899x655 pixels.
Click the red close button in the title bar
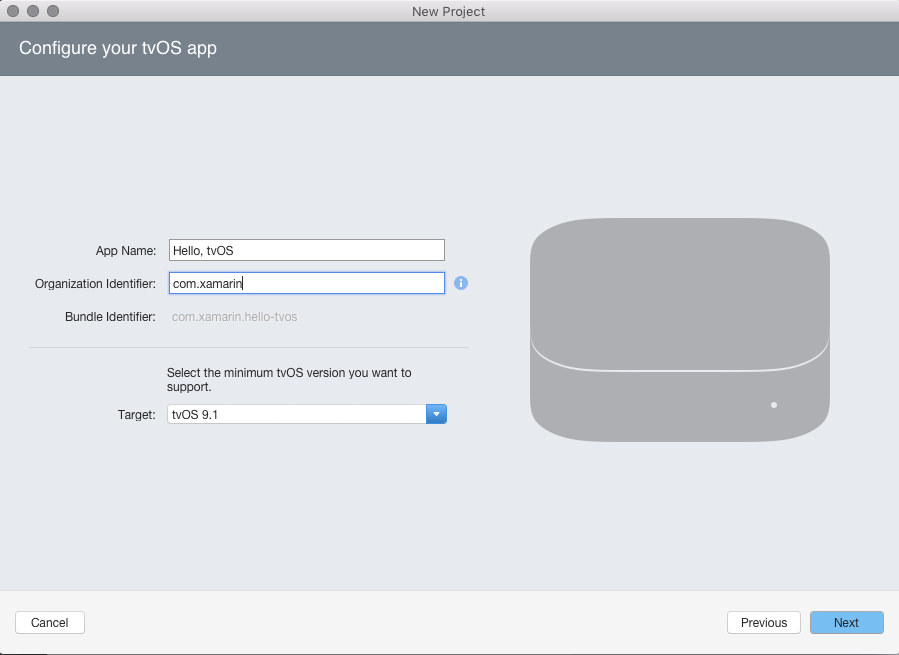point(12,11)
